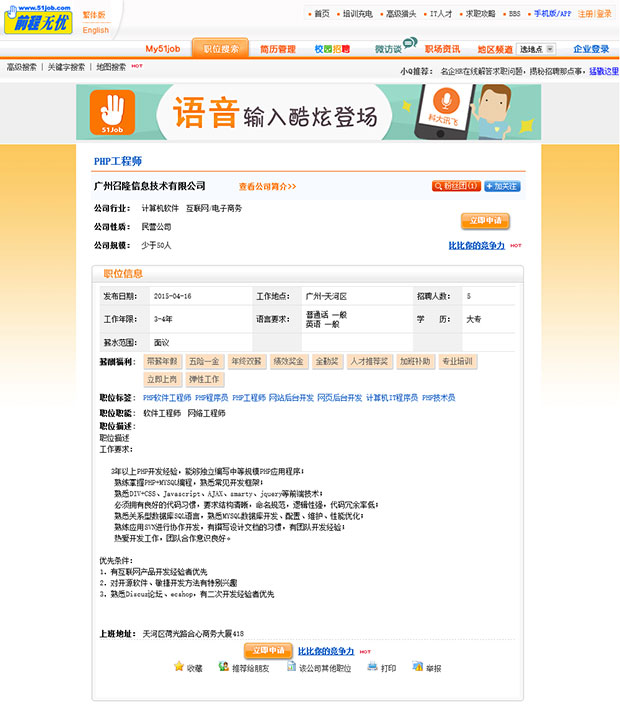Viewport: 620px width, 704px height.
Task: Click the 人才推荐奖 benefit tag
Action: tap(369, 361)
